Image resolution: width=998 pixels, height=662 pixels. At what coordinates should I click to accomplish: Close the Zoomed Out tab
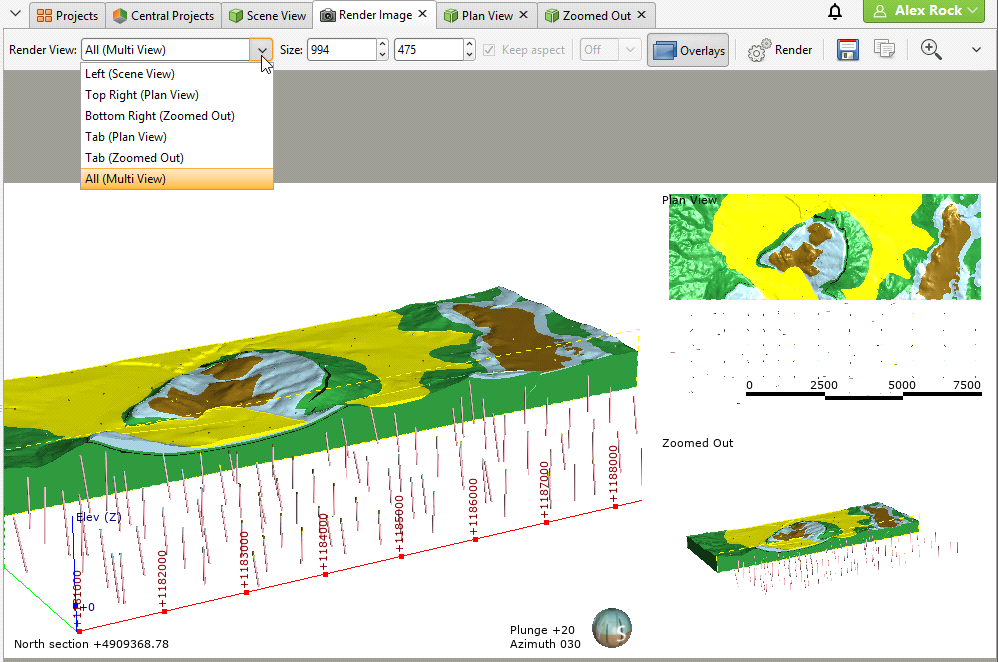[641, 15]
